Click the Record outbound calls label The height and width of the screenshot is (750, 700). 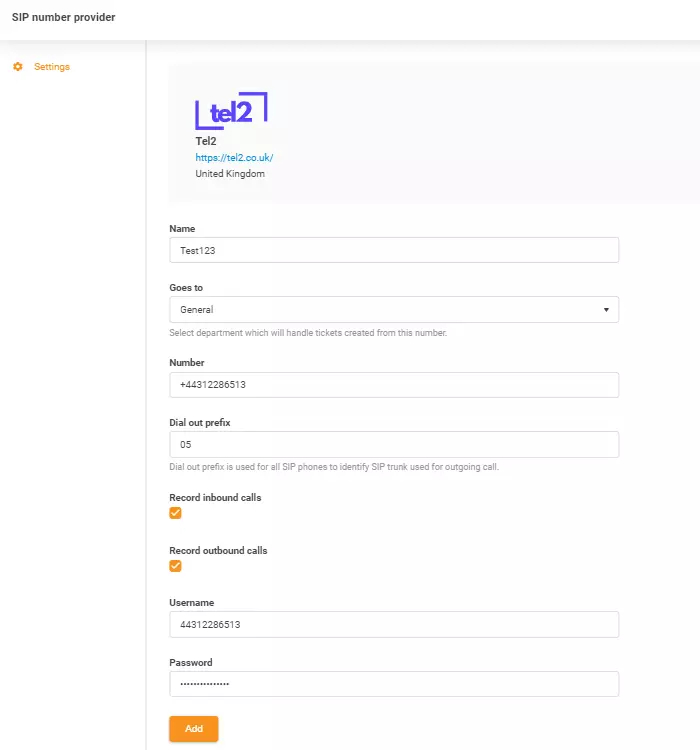tap(218, 551)
